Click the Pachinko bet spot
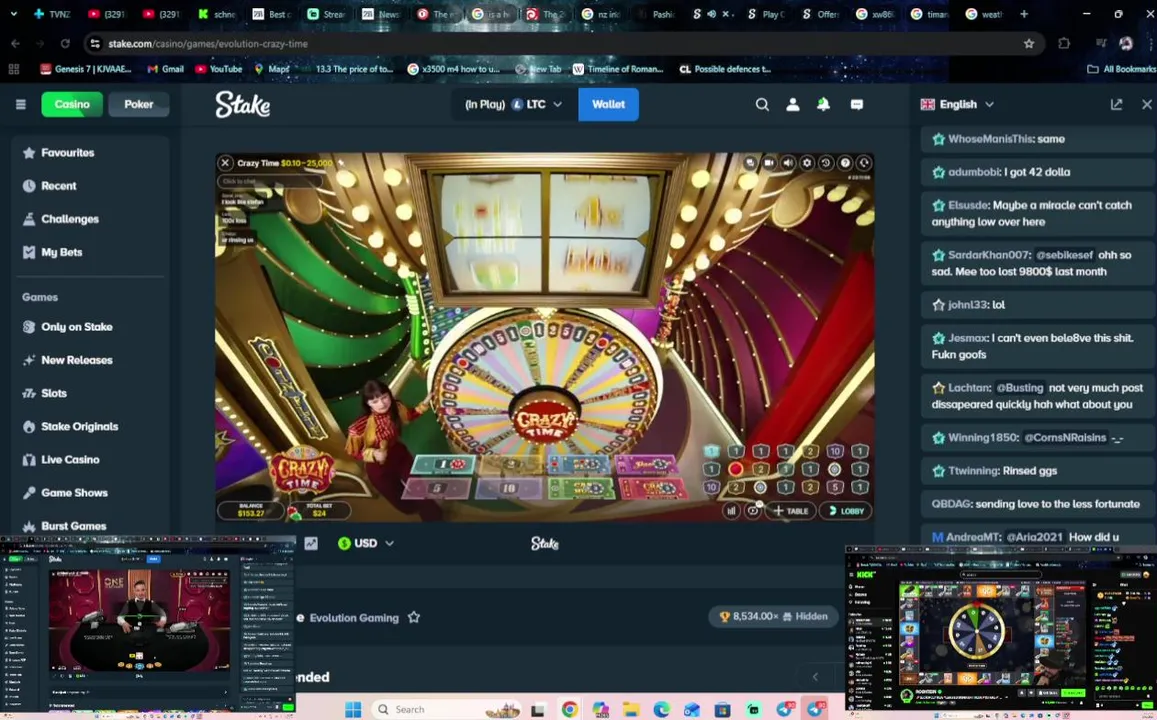The image size is (1157, 720). 646,464
